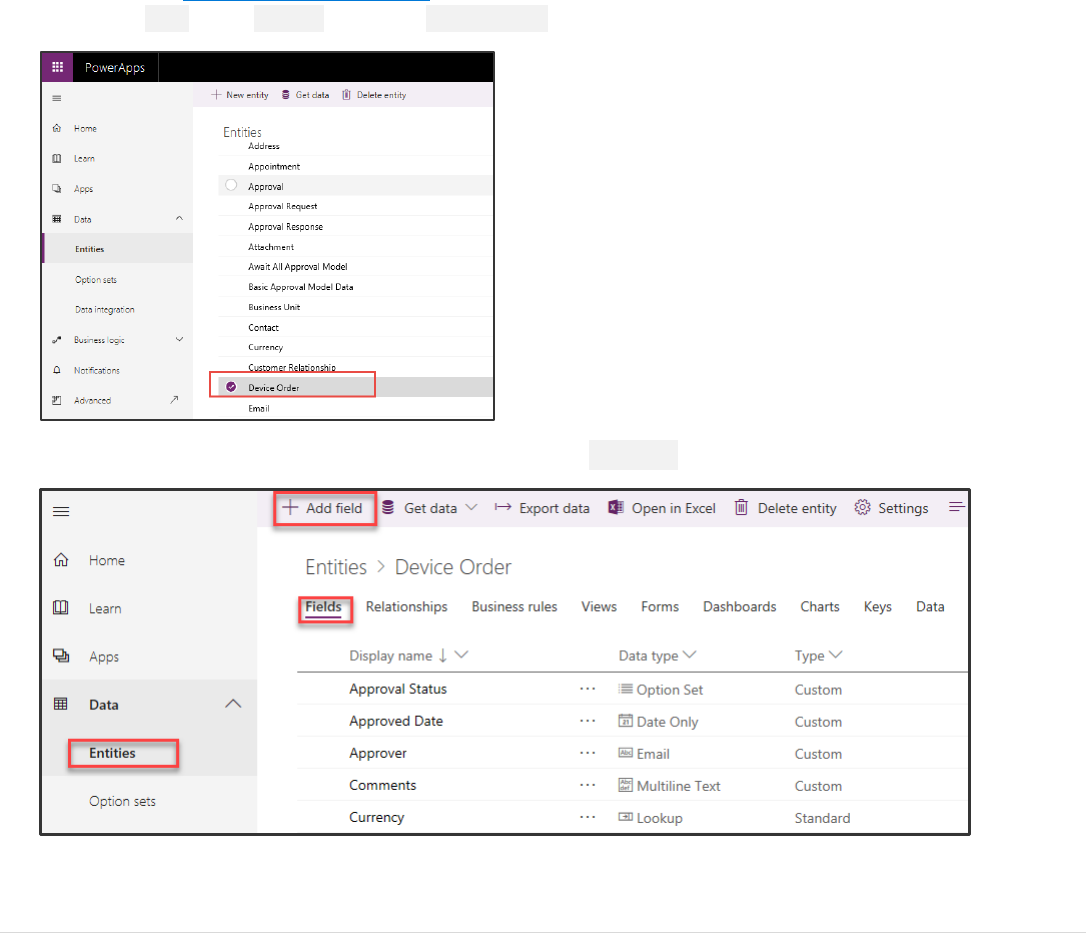1086x933 pixels.
Task: Click the Business logic flow icon
Action: (57, 340)
